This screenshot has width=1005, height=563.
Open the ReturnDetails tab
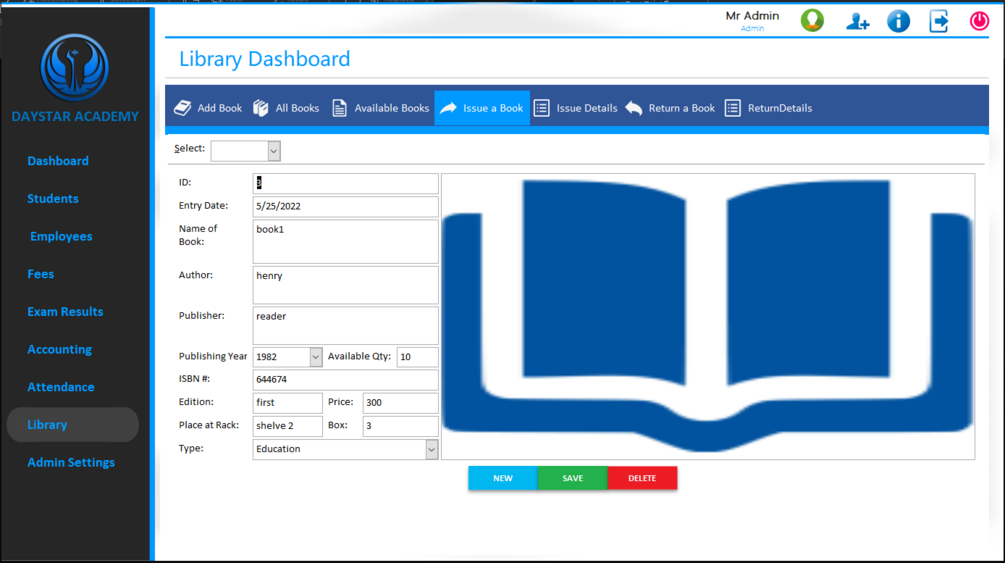point(768,108)
